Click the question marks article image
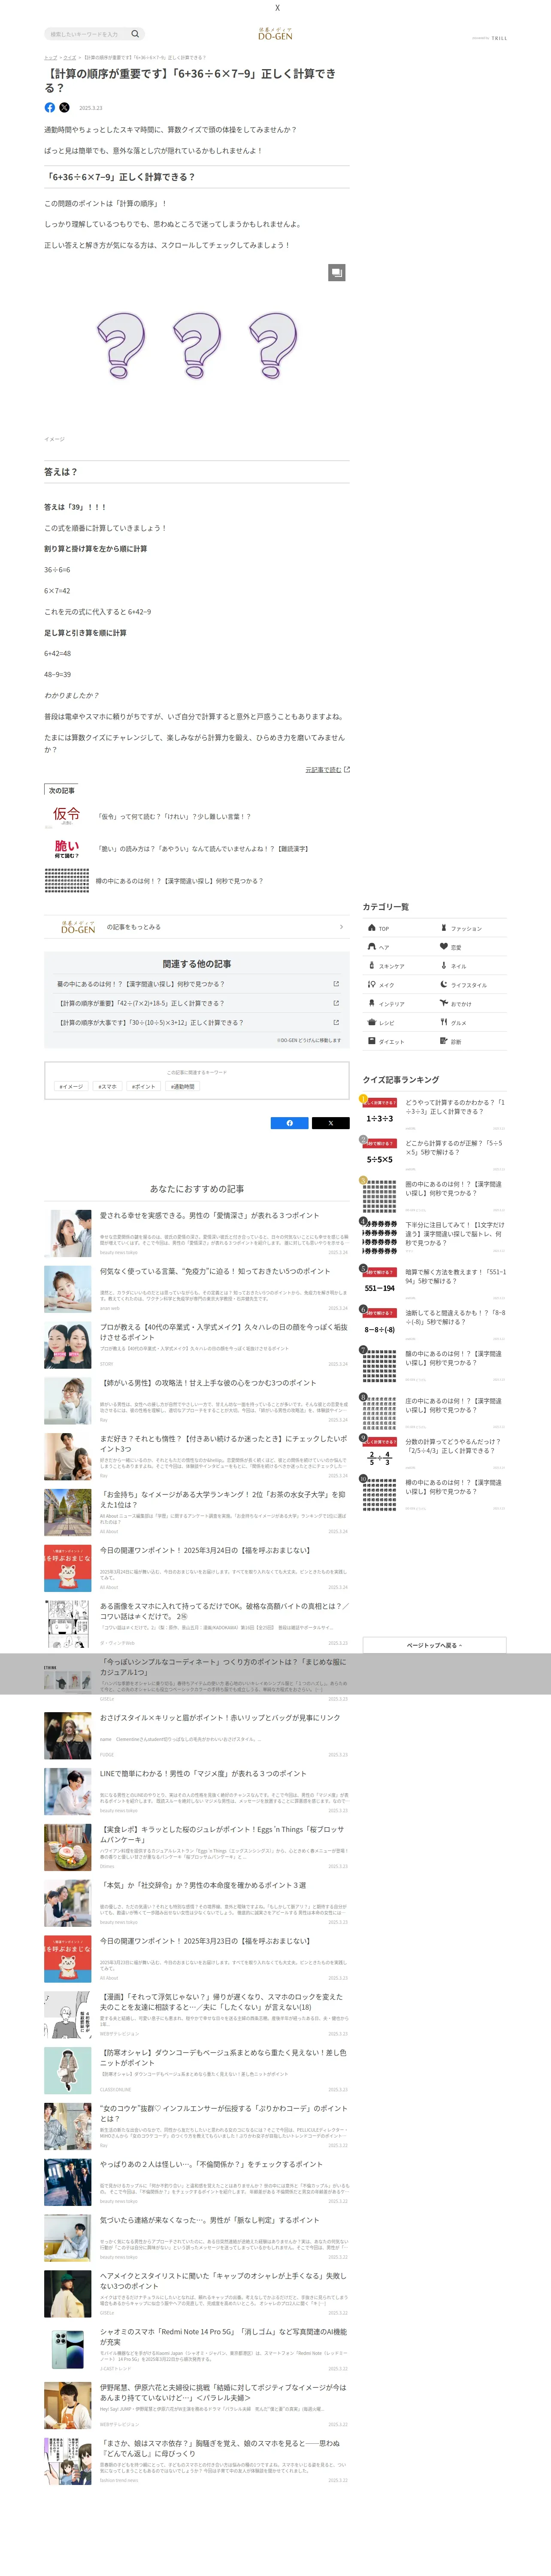Viewport: 551px width, 2576px height. (x=196, y=345)
